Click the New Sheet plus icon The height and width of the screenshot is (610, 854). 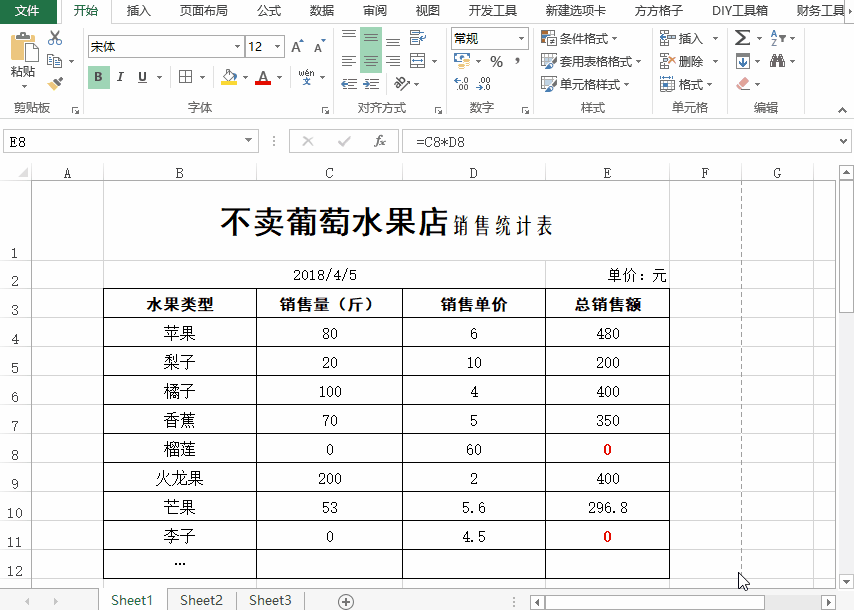346,601
